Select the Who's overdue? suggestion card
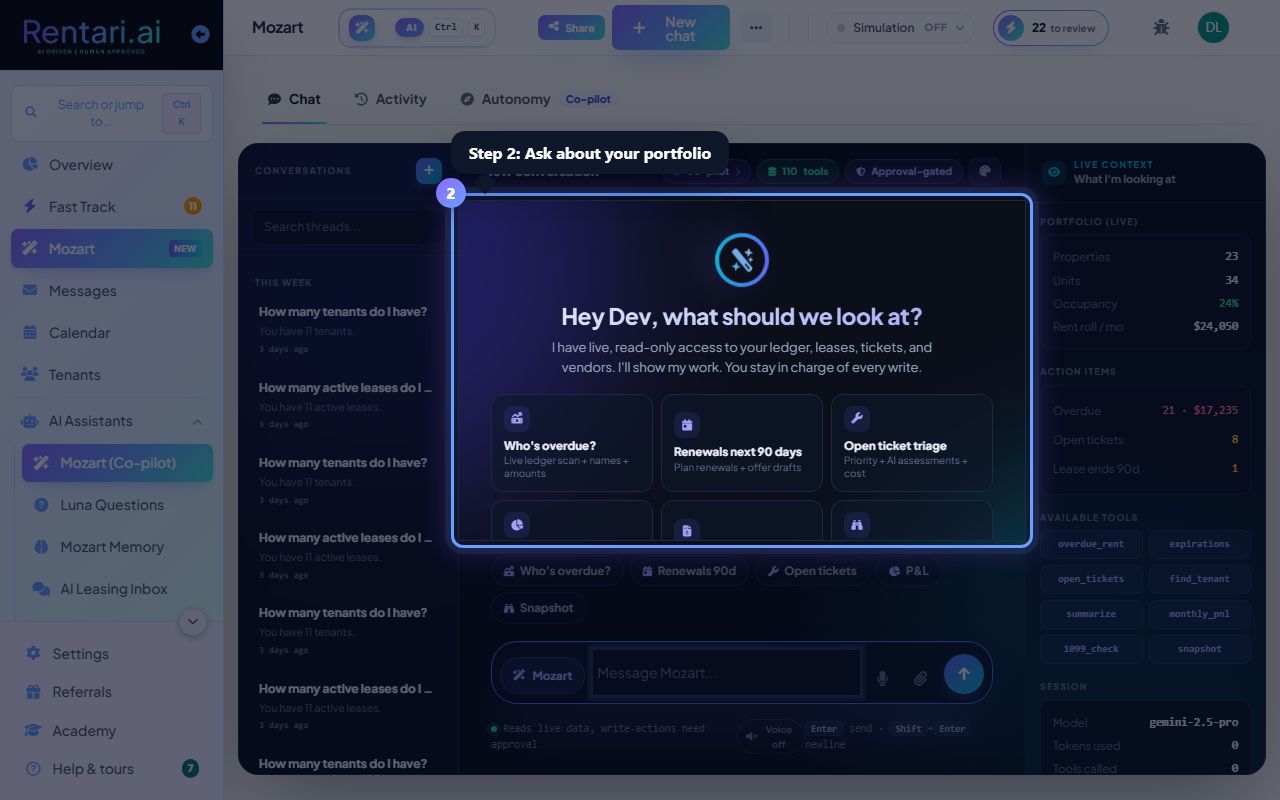Screen dimensions: 1280x800 tap(572, 443)
